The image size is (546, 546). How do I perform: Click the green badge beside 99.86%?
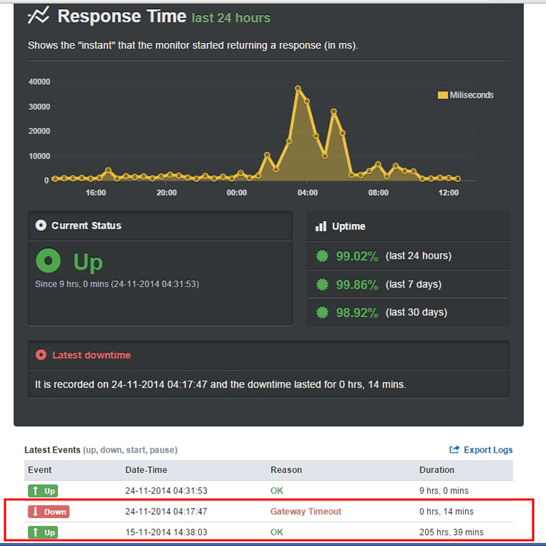(322, 284)
